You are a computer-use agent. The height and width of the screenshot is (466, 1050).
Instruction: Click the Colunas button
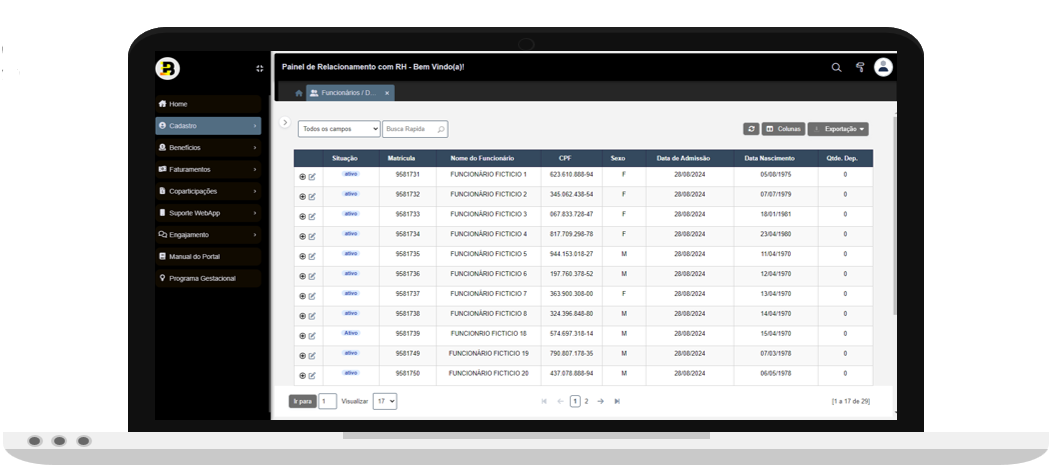tap(784, 129)
